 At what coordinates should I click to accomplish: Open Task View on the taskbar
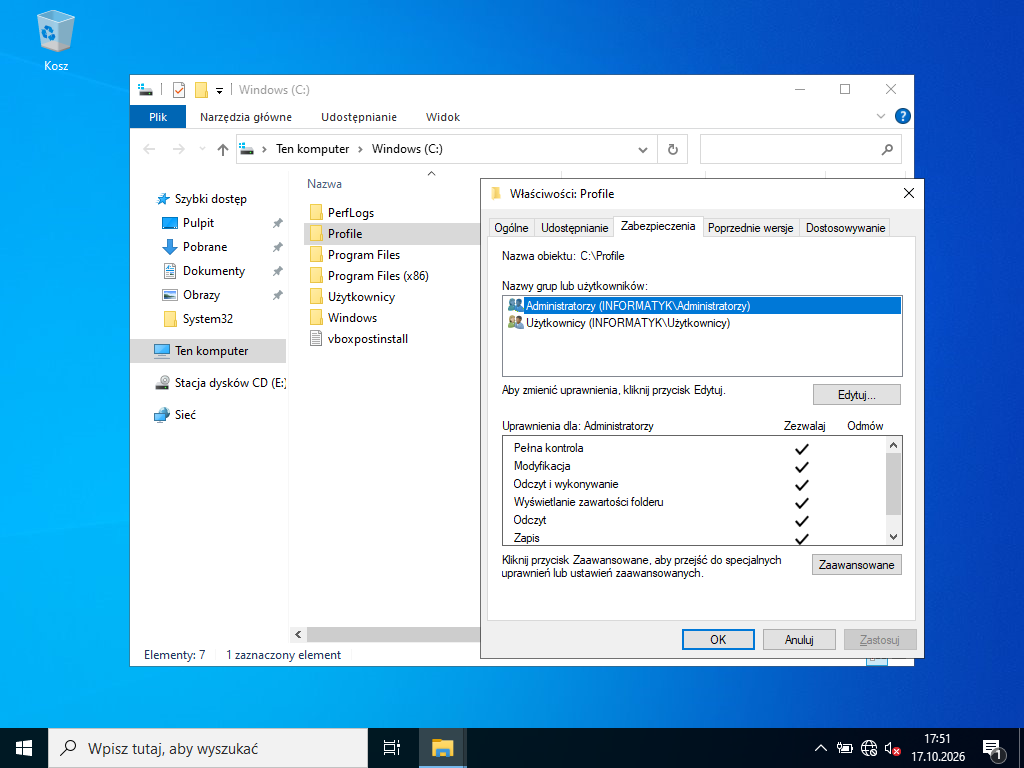(392, 748)
